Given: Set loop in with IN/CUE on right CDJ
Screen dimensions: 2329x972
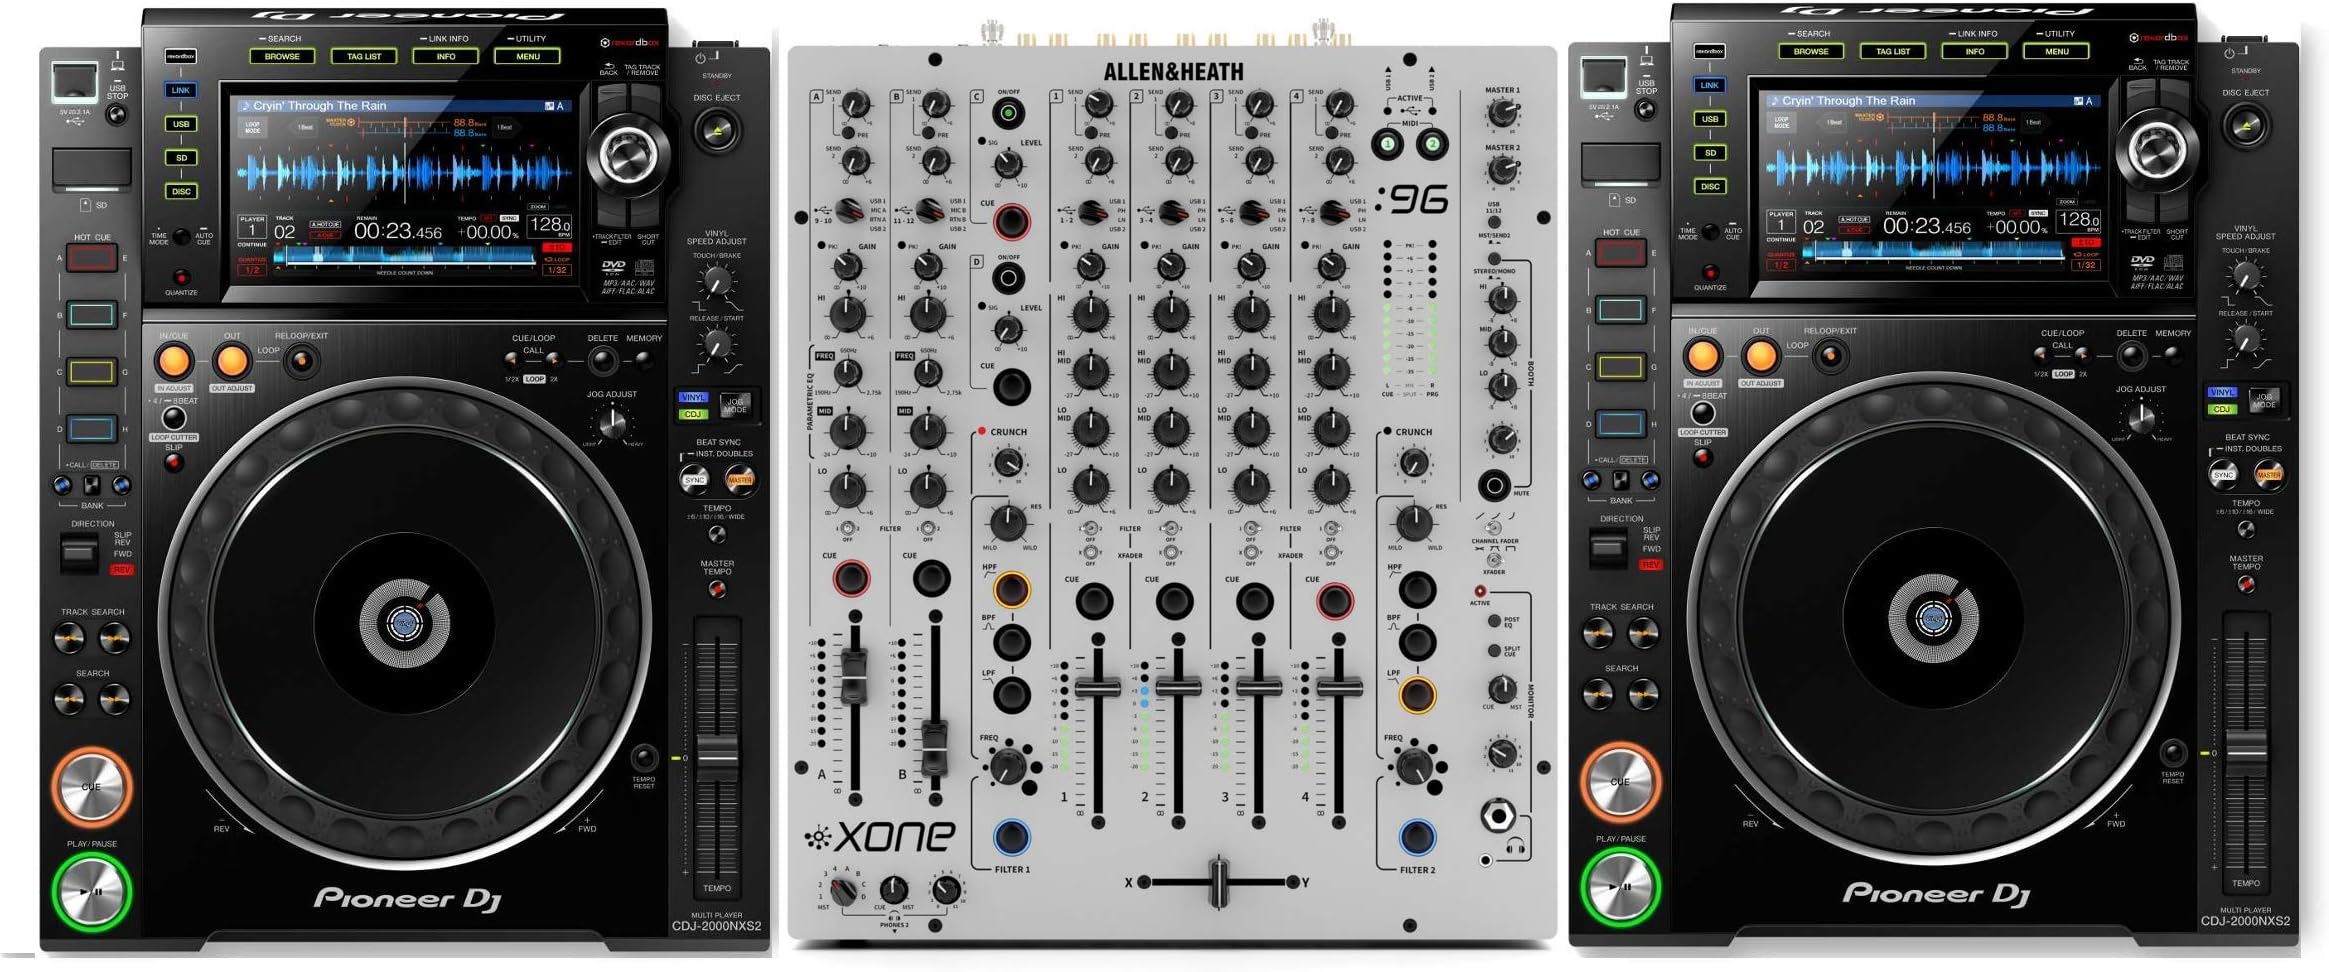Looking at the screenshot, I should click(1702, 357).
